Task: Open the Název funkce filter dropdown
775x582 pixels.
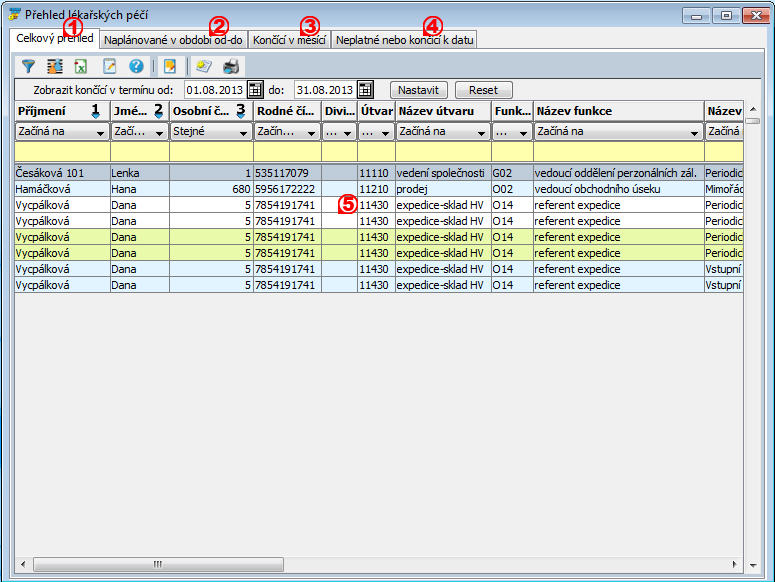Action: pos(694,132)
